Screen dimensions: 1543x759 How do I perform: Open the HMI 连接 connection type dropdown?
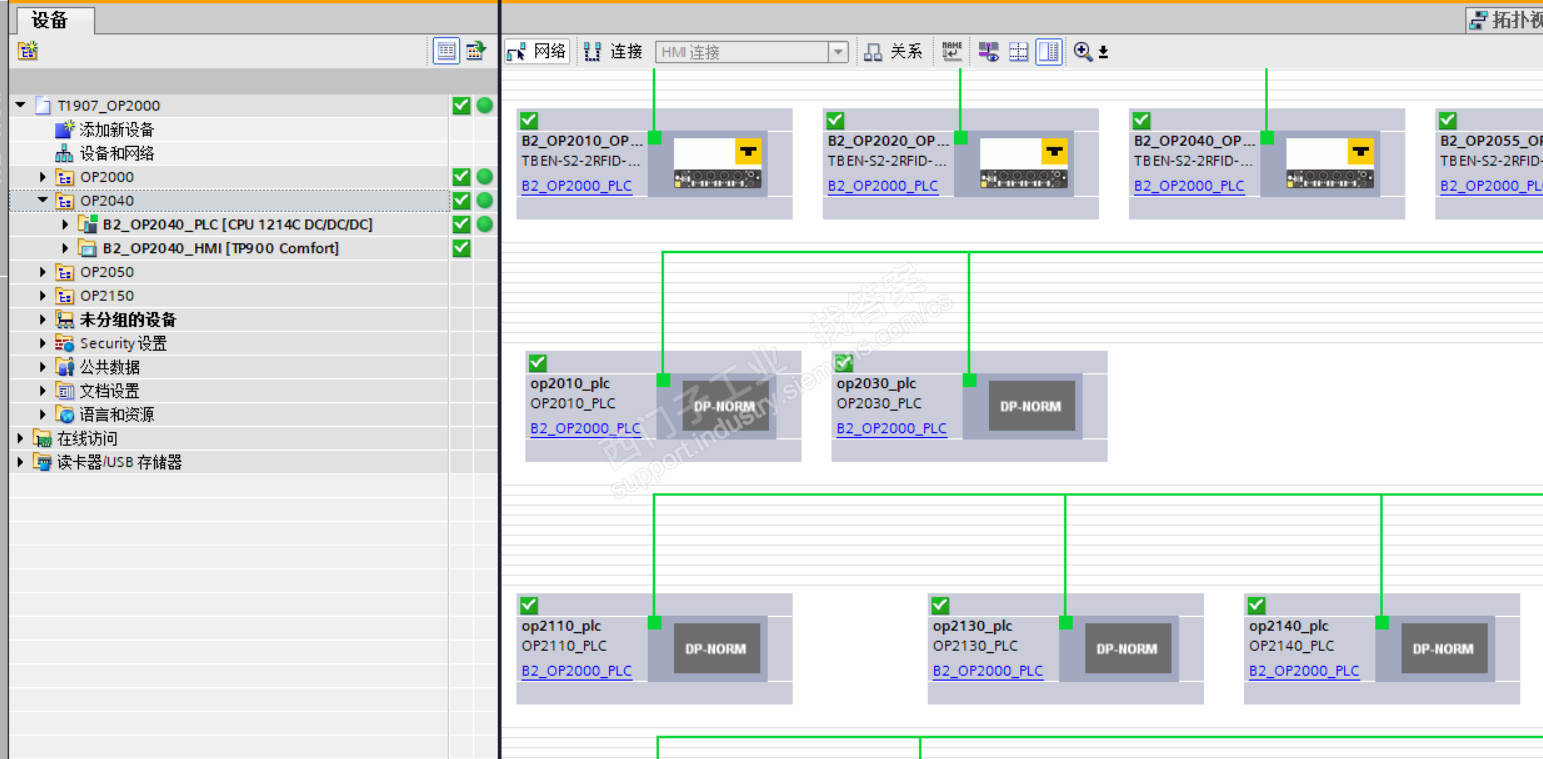coord(839,52)
